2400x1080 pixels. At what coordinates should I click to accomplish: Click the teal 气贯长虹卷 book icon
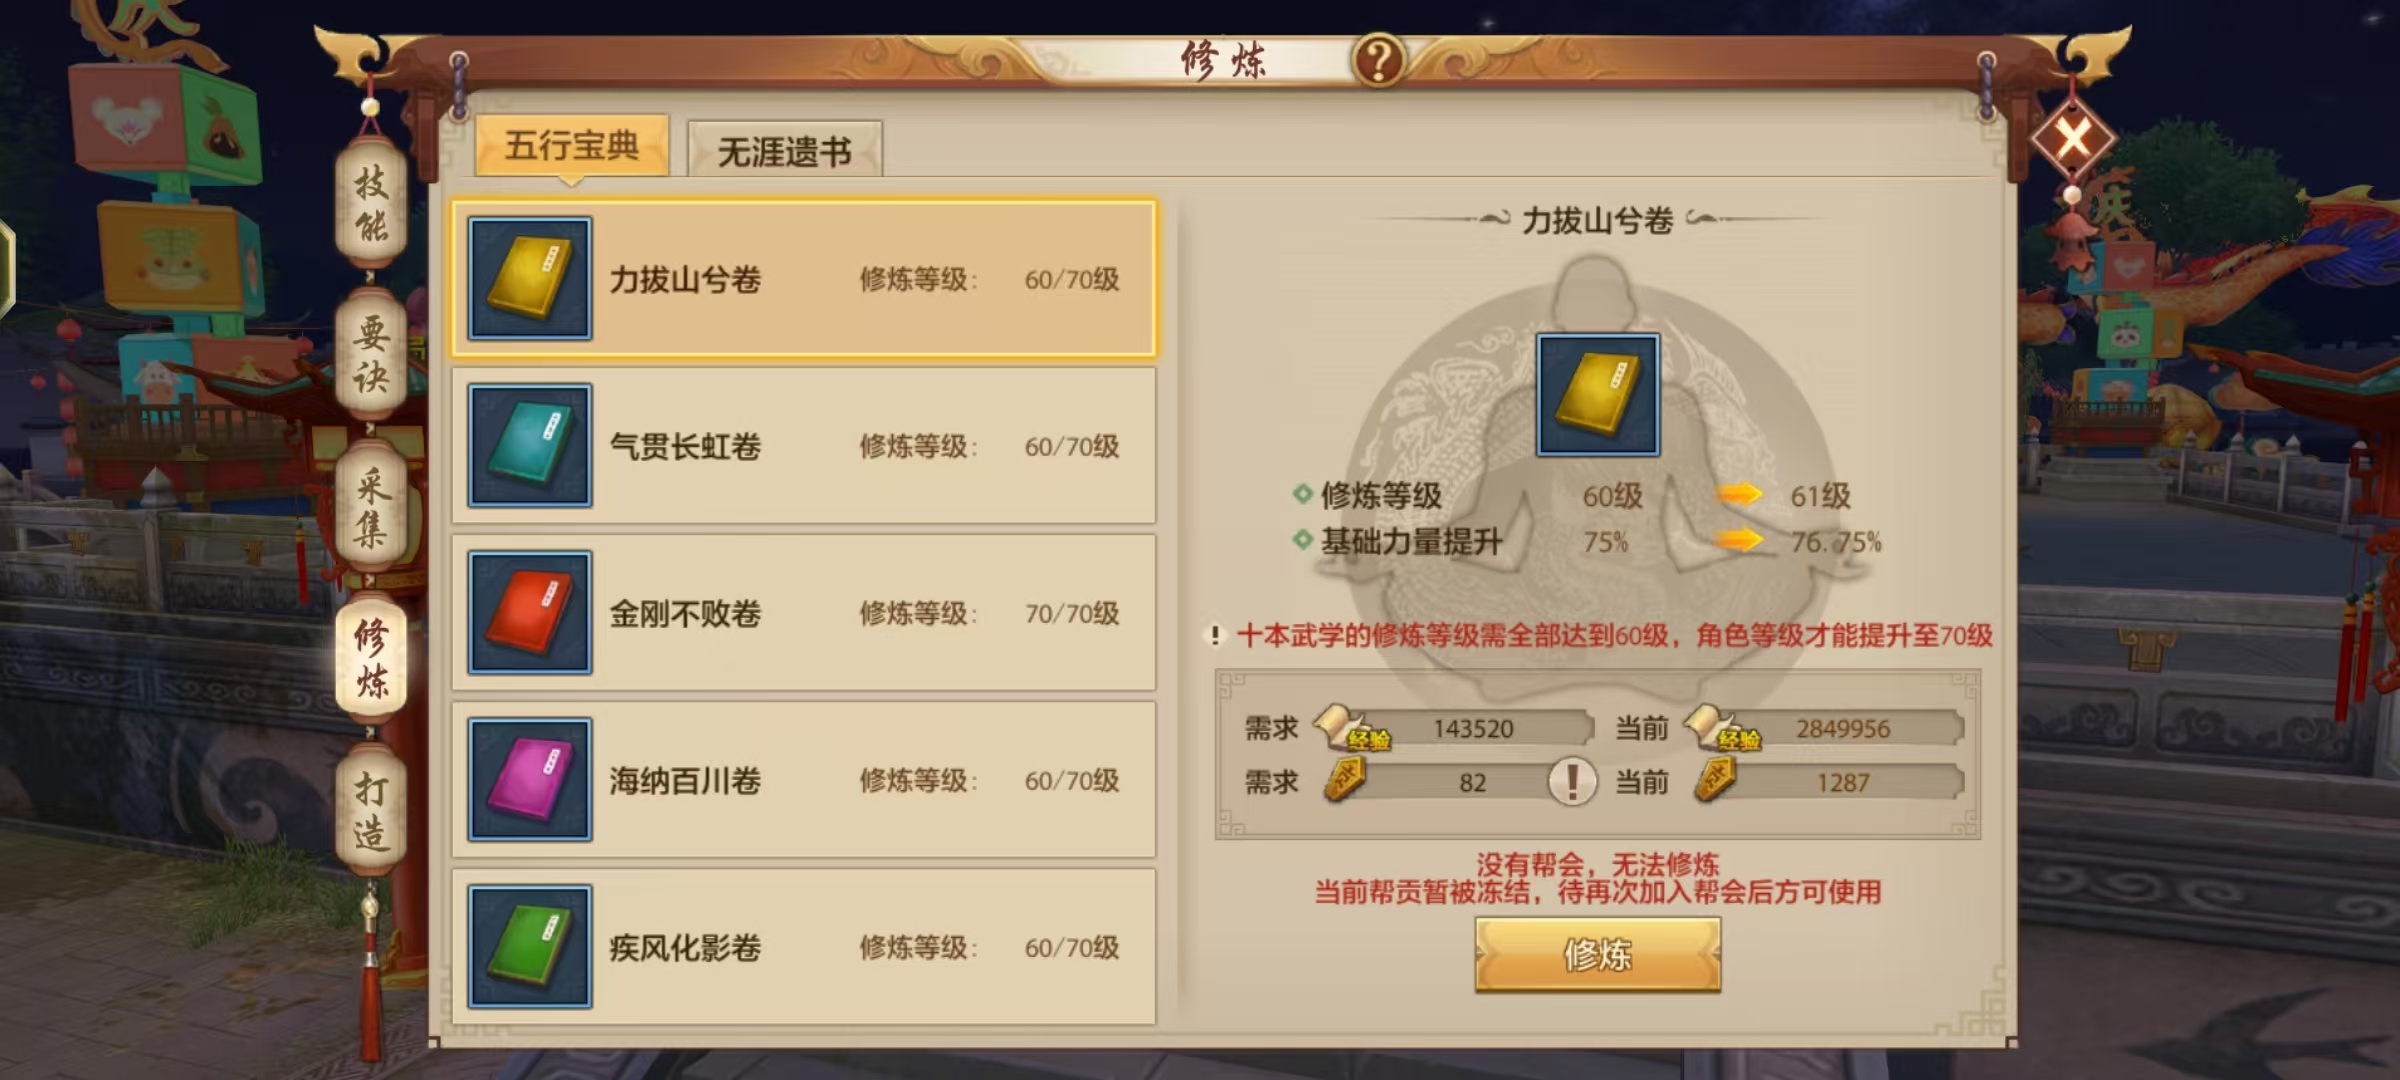click(x=530, y=446)
